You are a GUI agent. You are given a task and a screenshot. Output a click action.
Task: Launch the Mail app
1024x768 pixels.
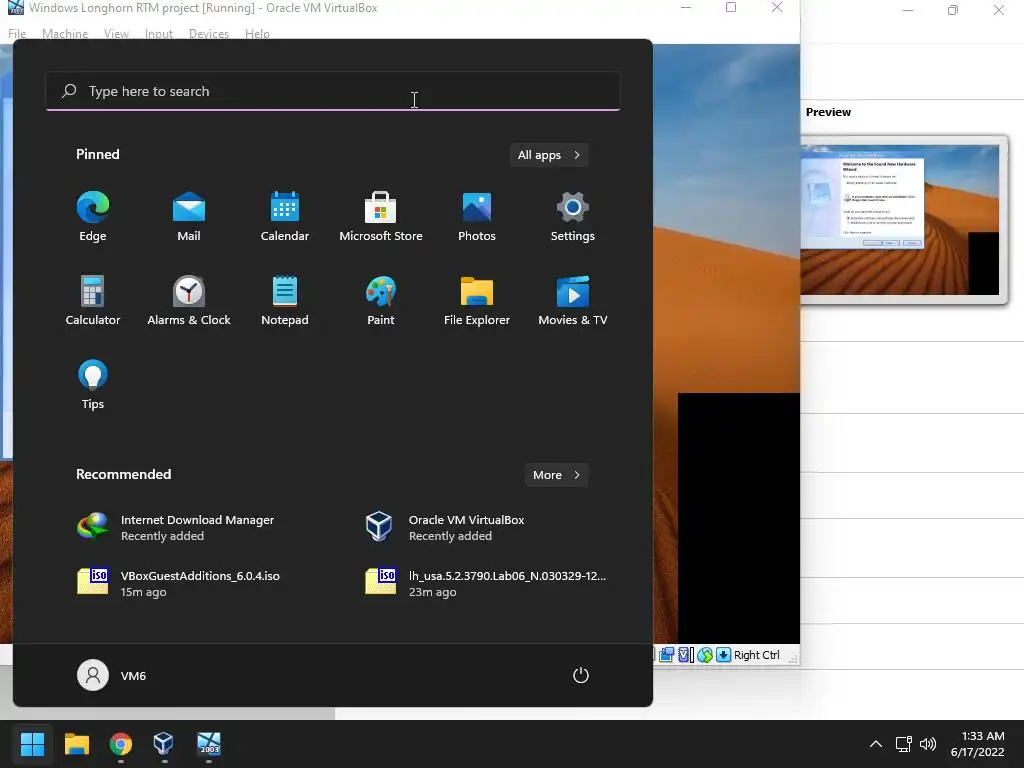pyautogui.click(x=189, y=217)
